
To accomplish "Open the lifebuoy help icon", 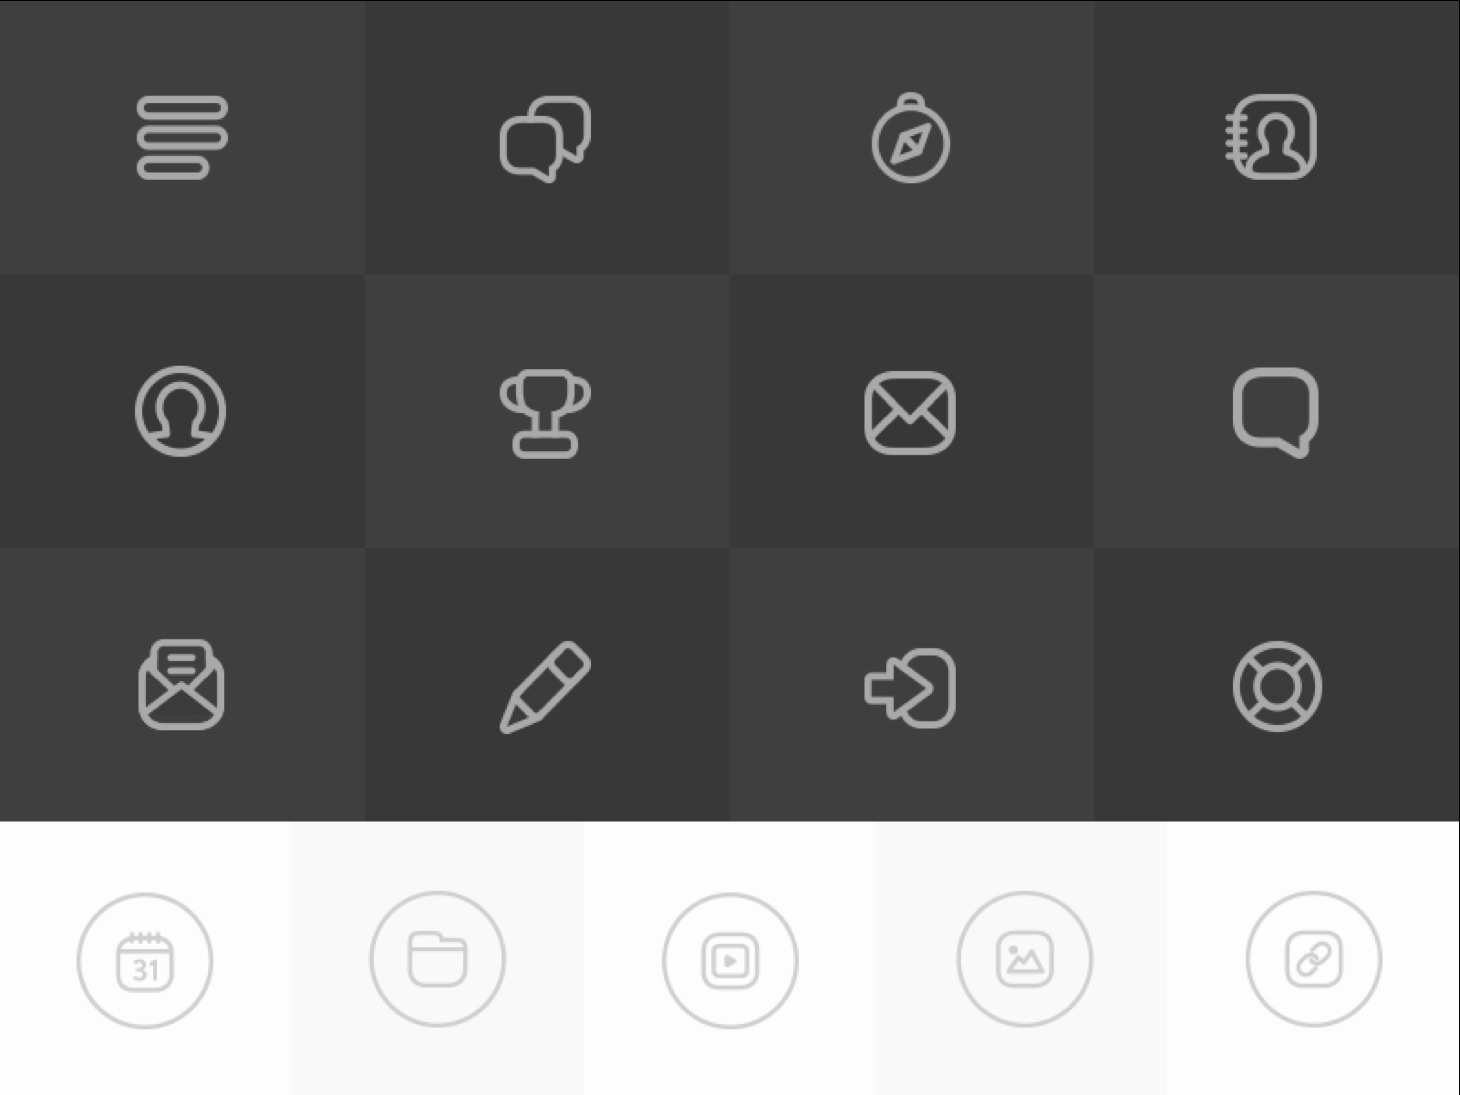I will click(x=1277, y=686).
